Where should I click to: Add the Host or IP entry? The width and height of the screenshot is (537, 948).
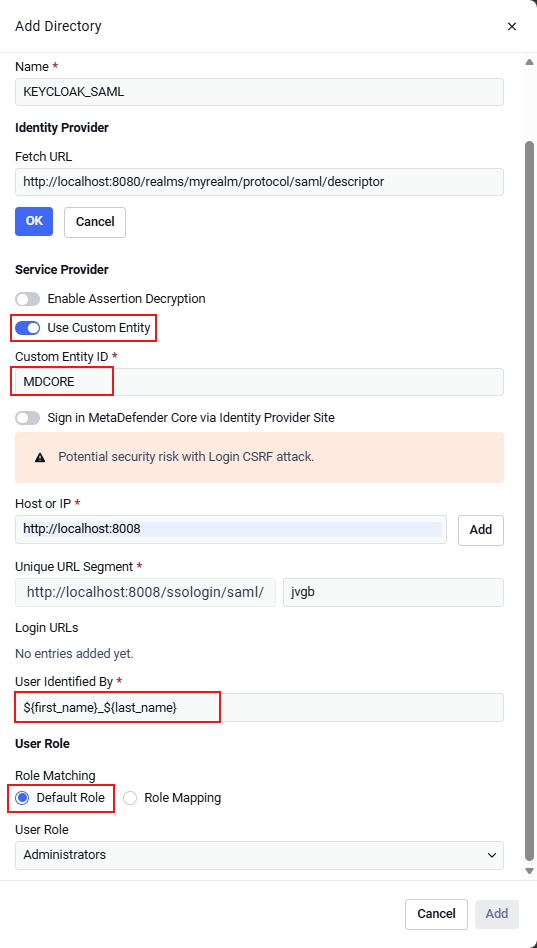coord(481,530)
